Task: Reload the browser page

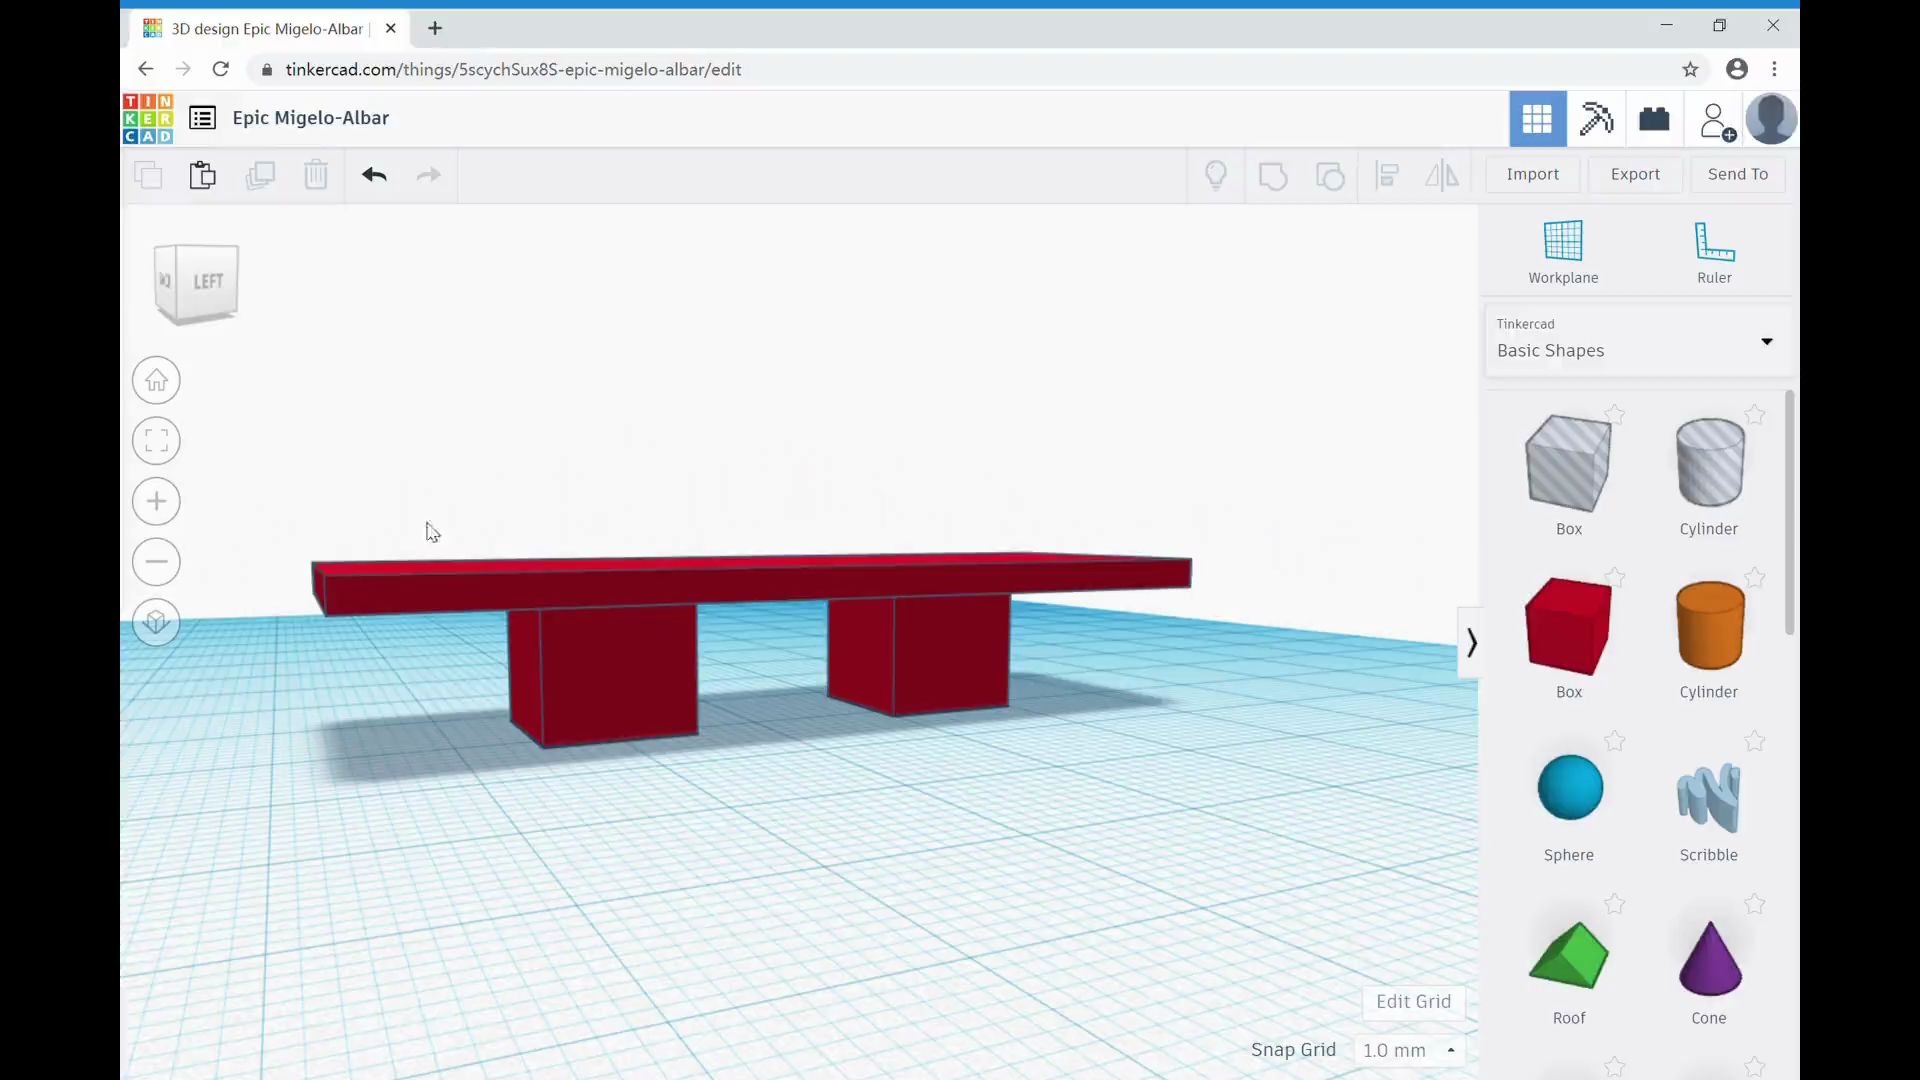Action: click(221, 69)
